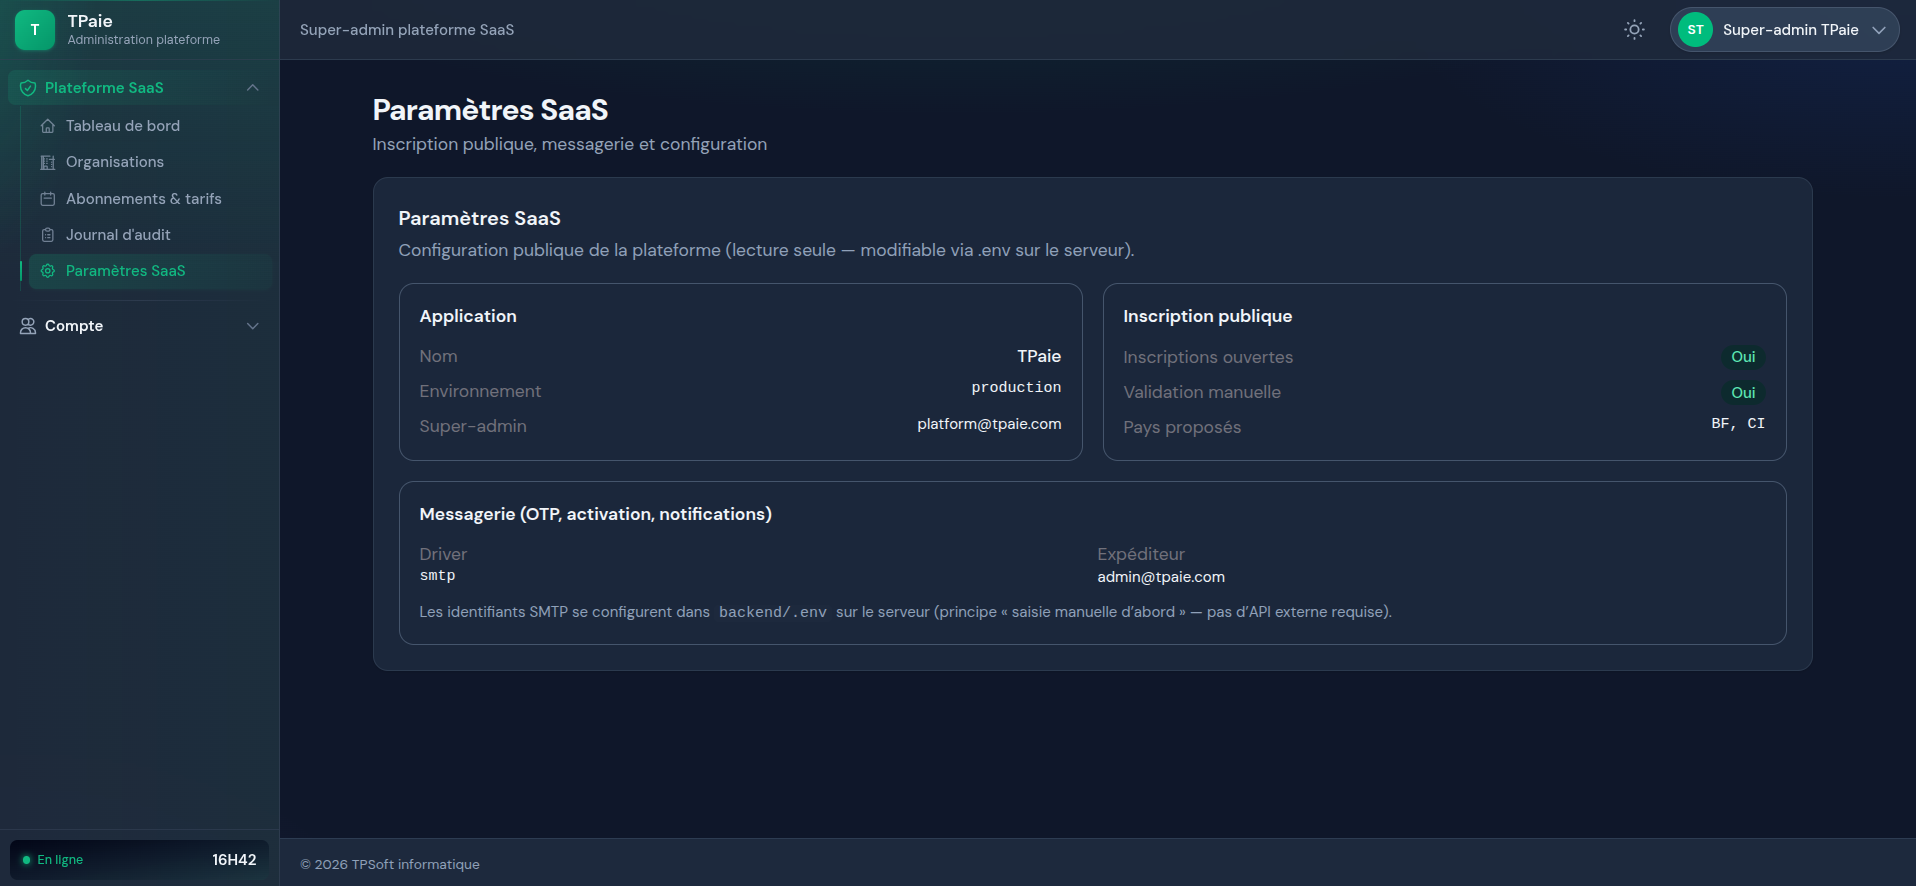The width and height of the screenshot is (1916, 886).
Task: Click the Messagerie card heading
Action: [x=595, y=514]
